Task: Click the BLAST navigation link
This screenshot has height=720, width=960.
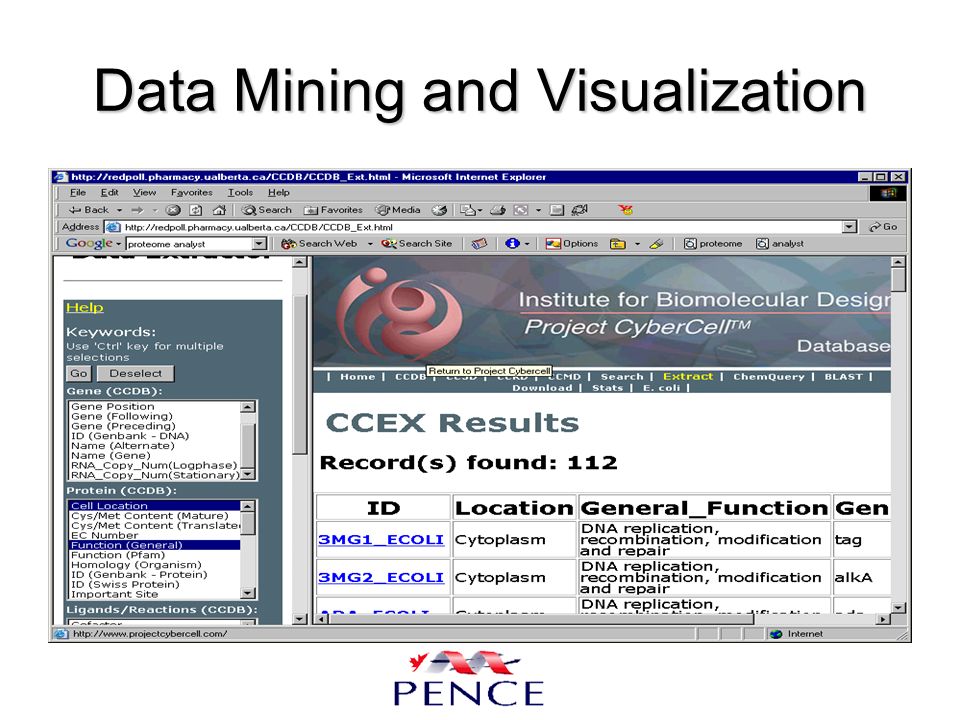Action: coord(843,377)
